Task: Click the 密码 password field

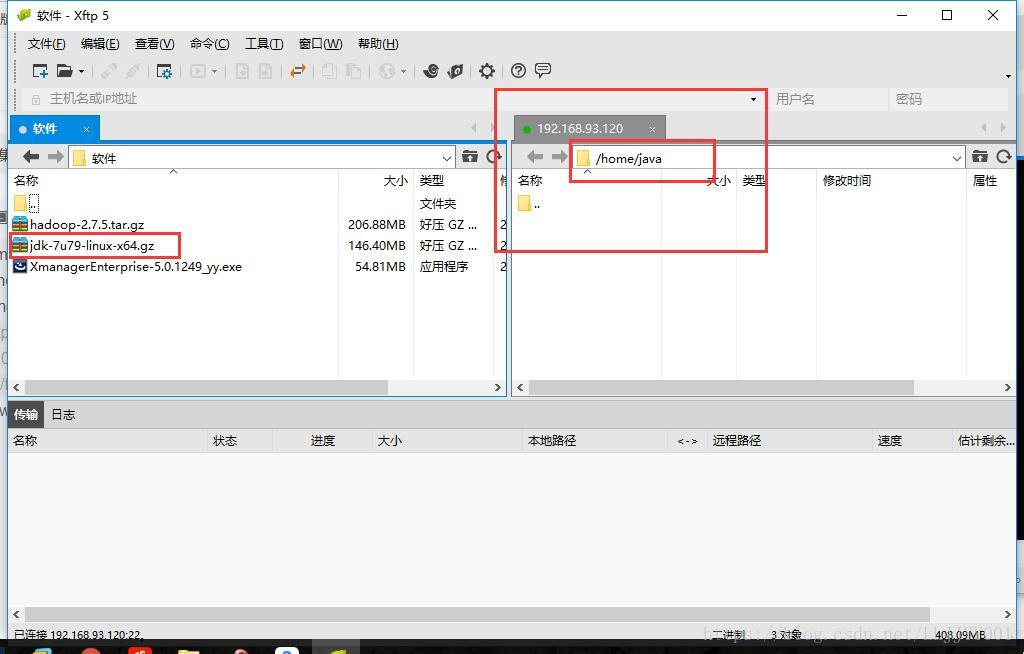Action: pos(948,99)
